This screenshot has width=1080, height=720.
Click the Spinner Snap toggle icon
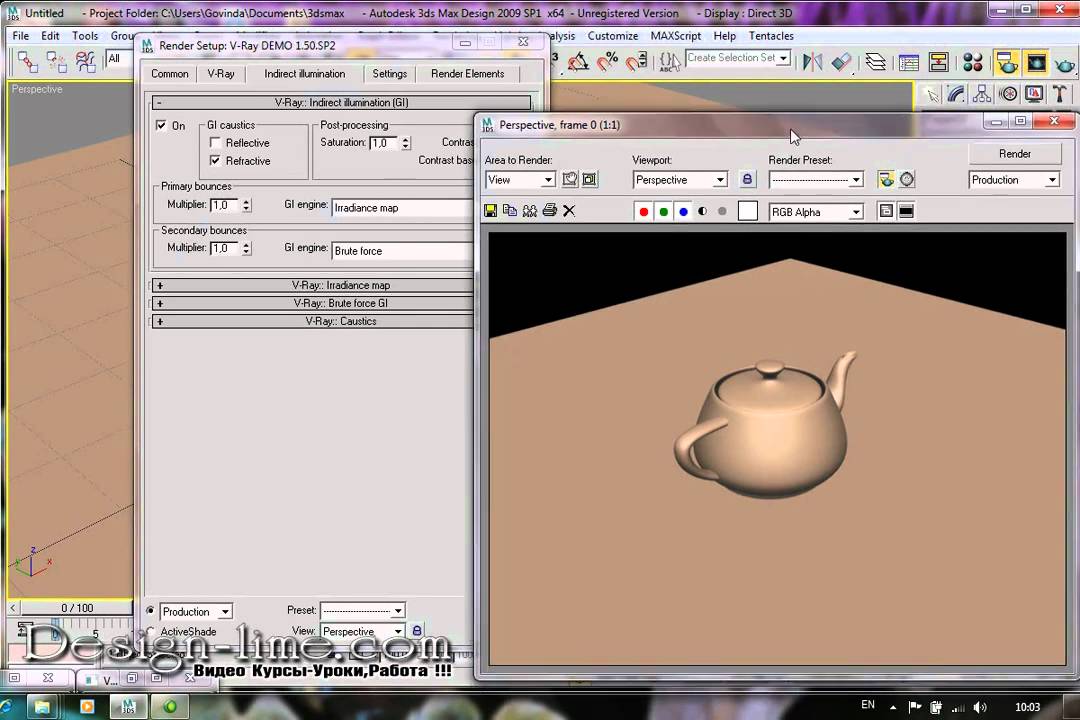coord(636,62)
